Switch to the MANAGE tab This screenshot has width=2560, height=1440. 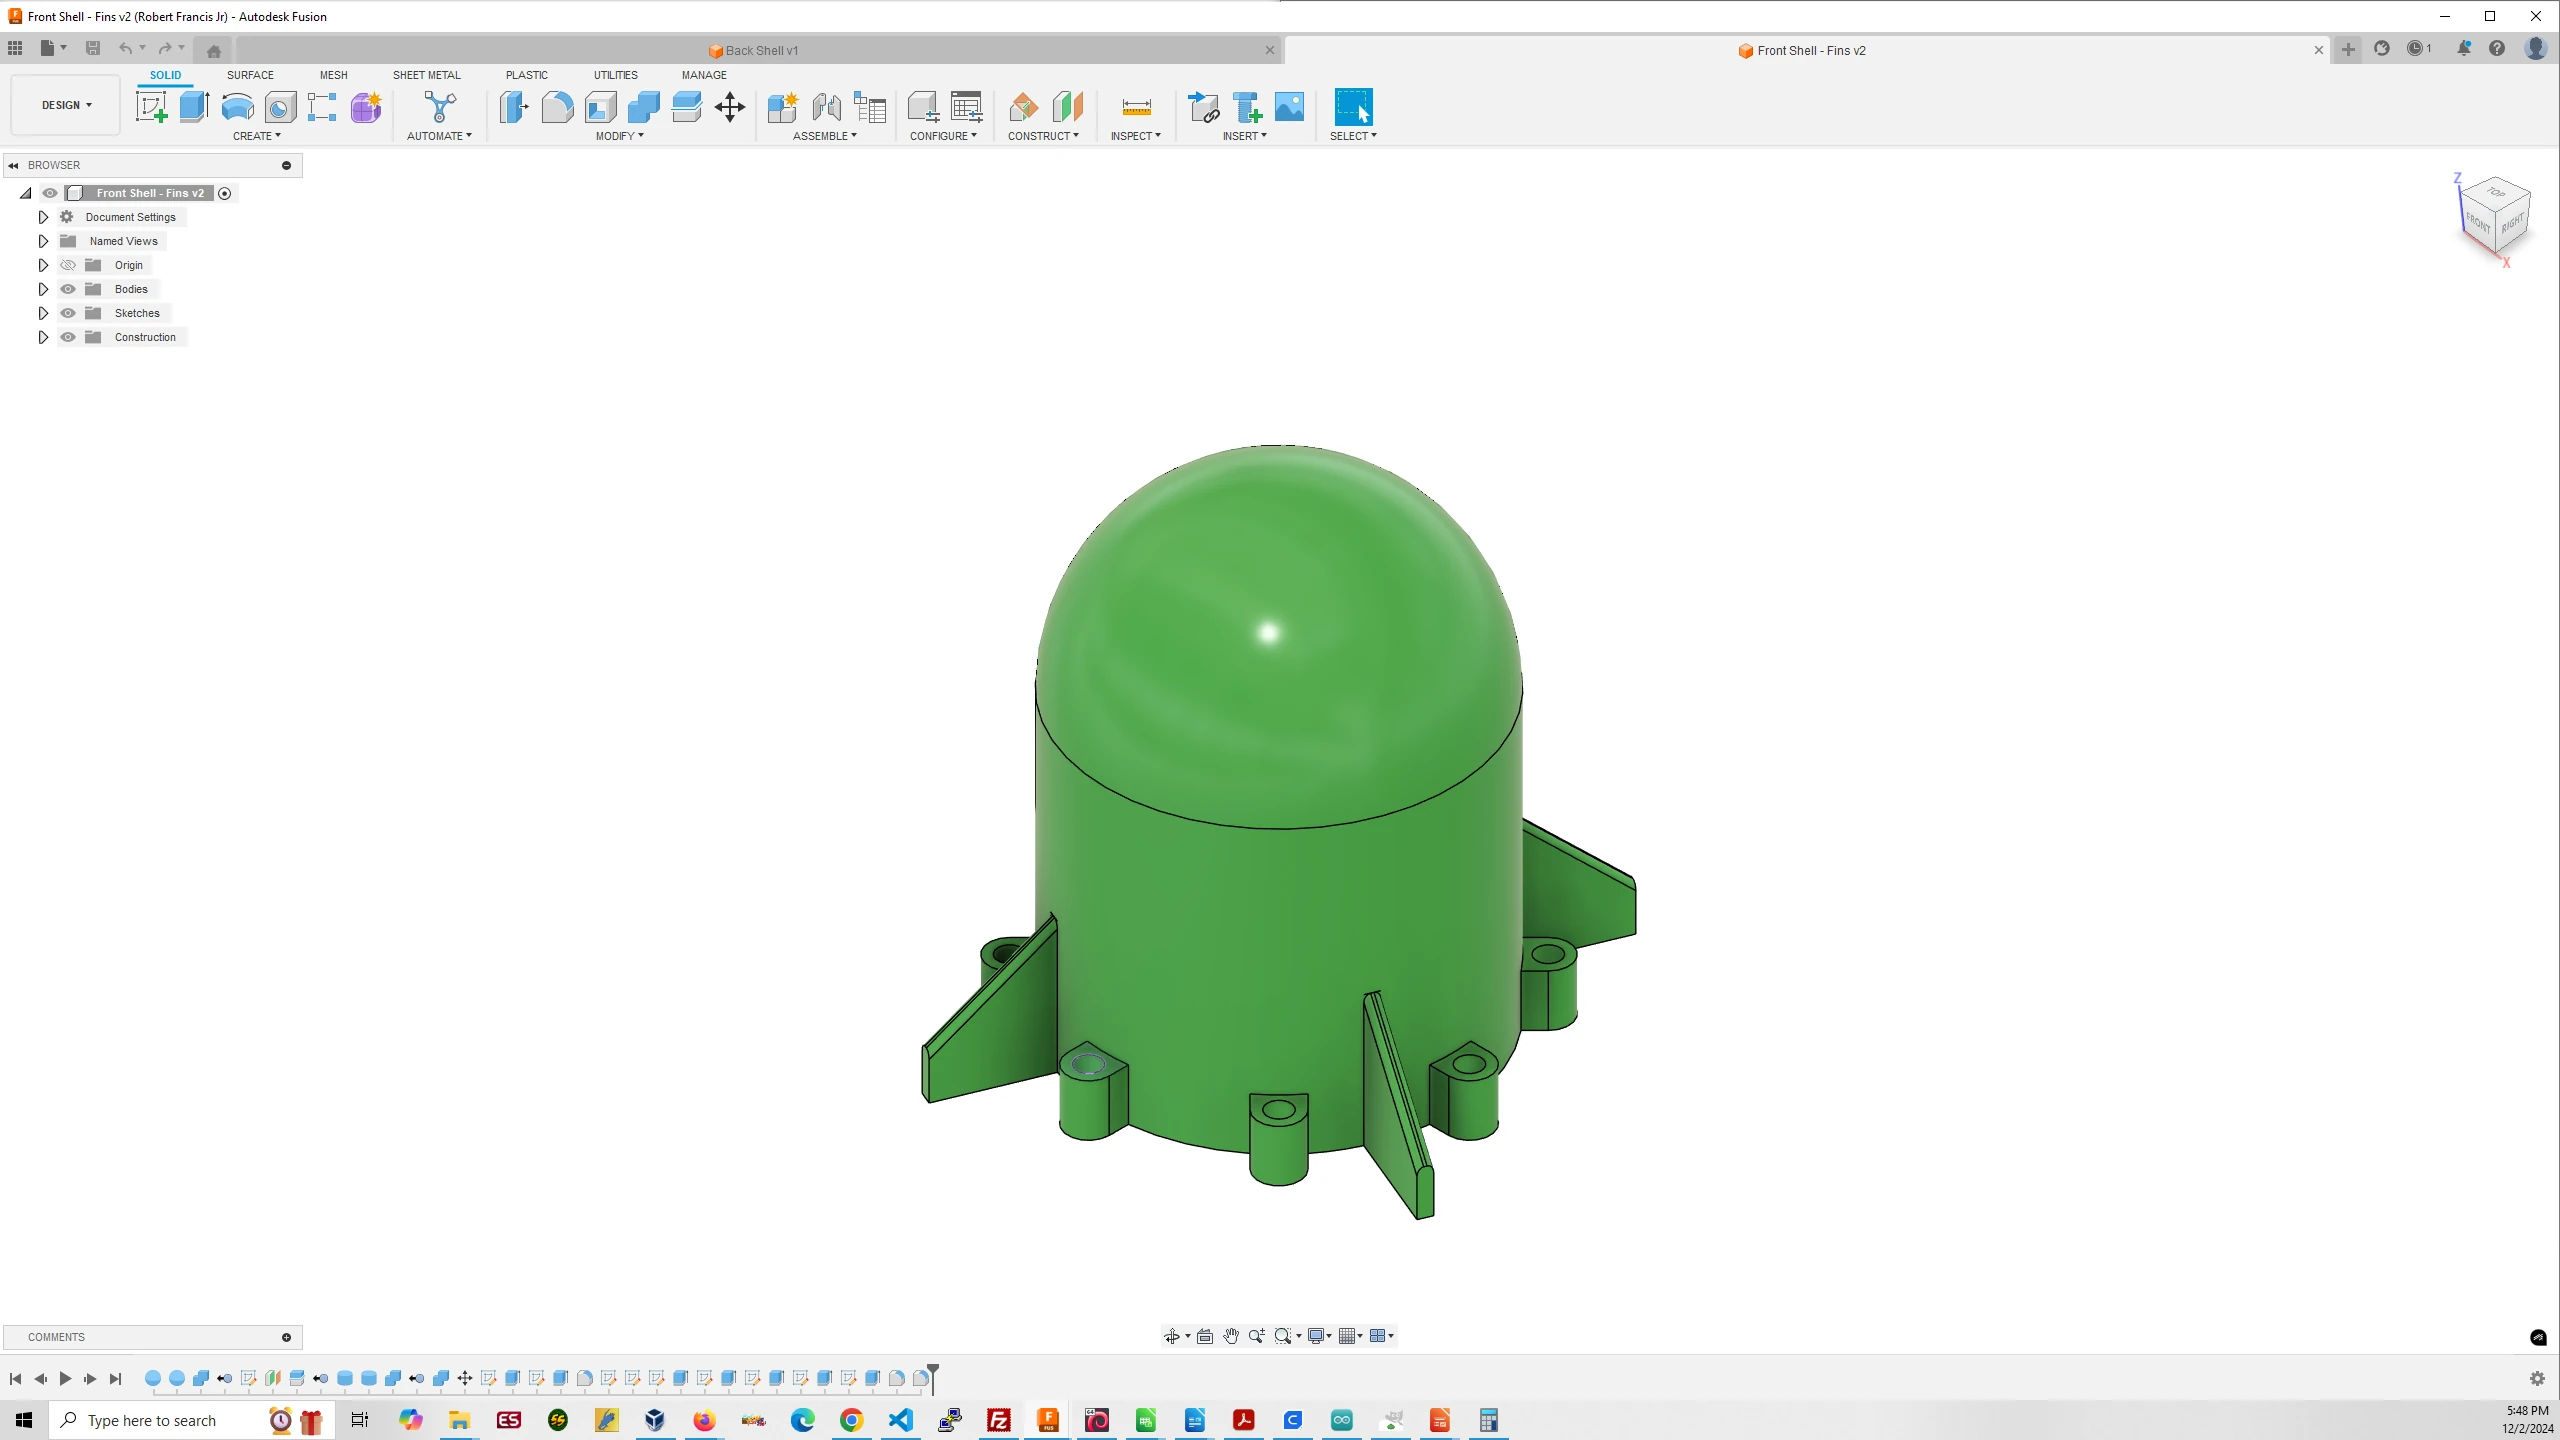(x=704, y=75)
